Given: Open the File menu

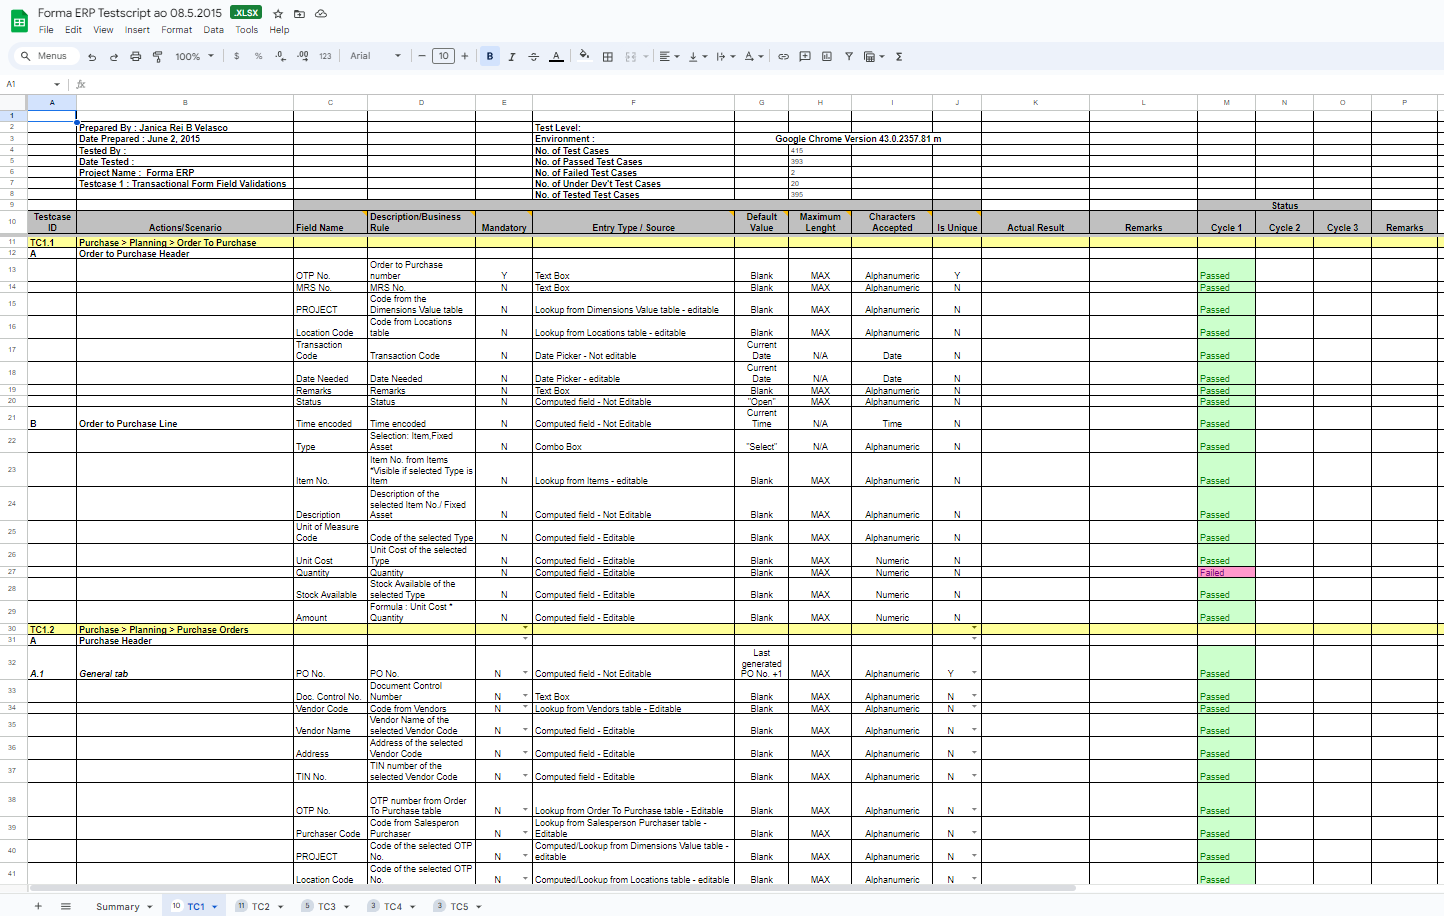Looking at the screenshot, I should point(46,30).
